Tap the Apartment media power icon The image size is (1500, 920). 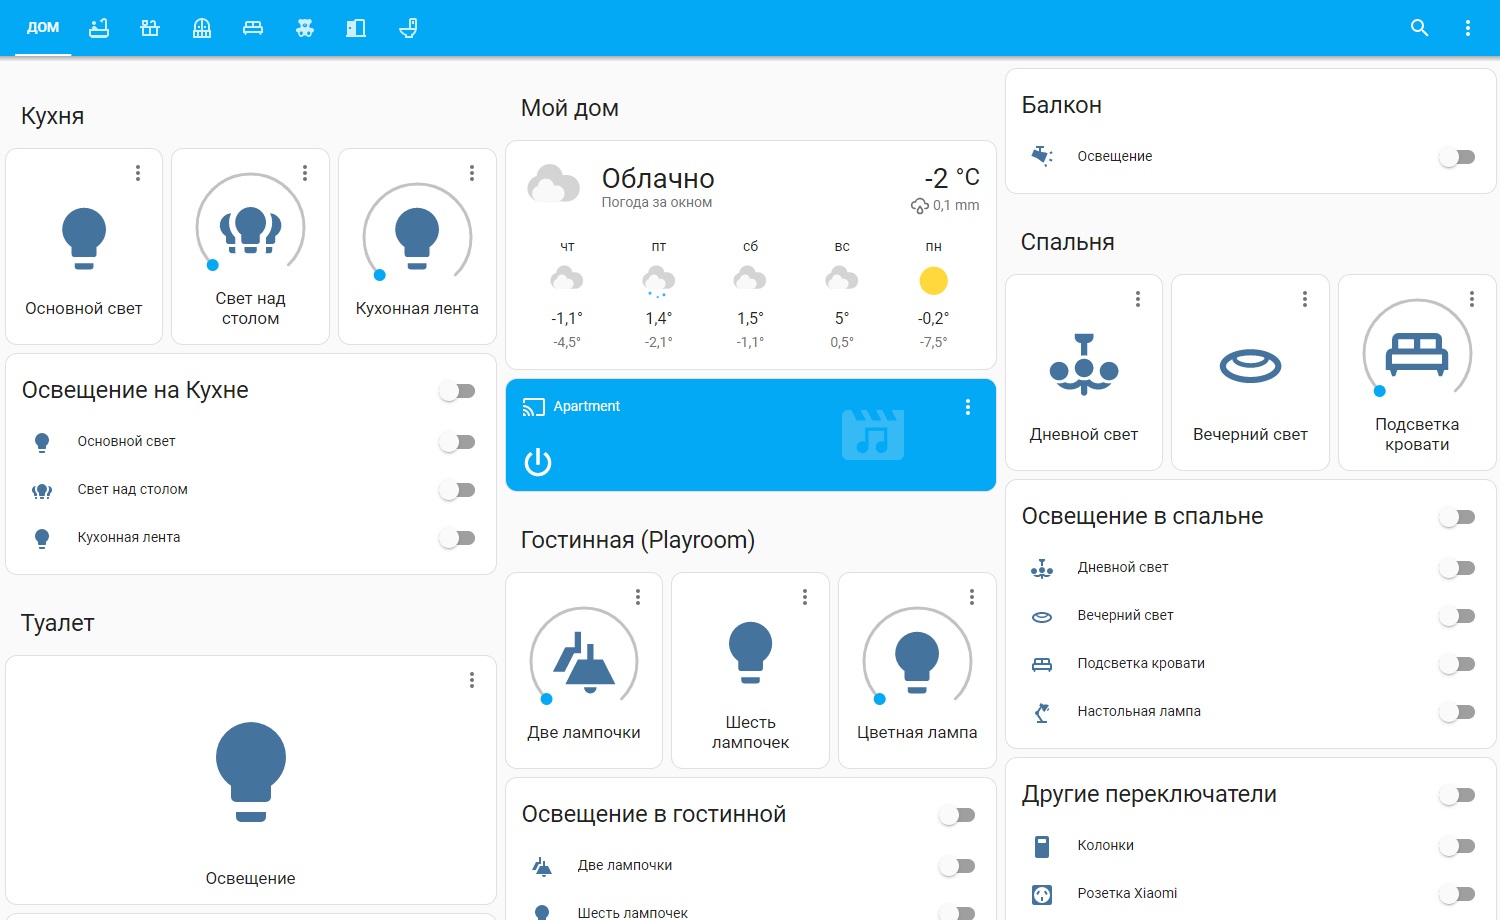[x=538, y=462]
